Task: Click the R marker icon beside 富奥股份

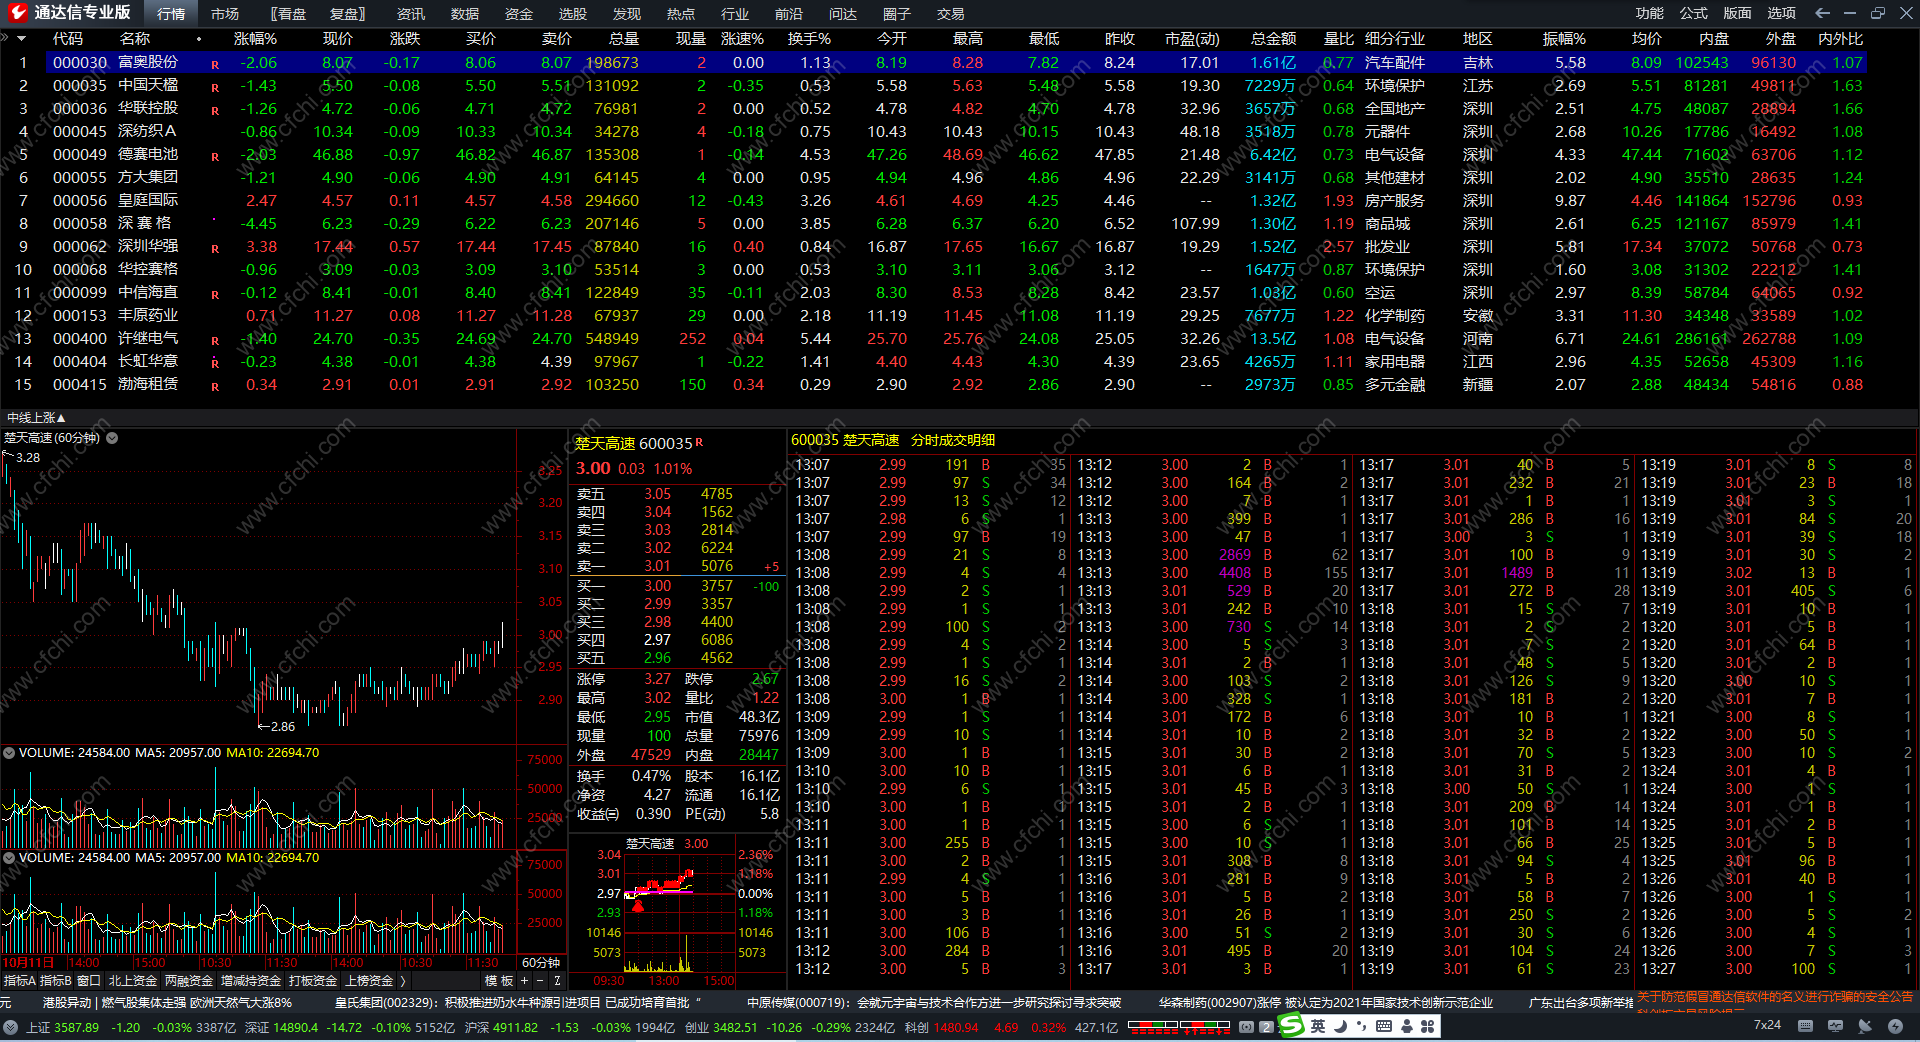Action: click(215, 65)
